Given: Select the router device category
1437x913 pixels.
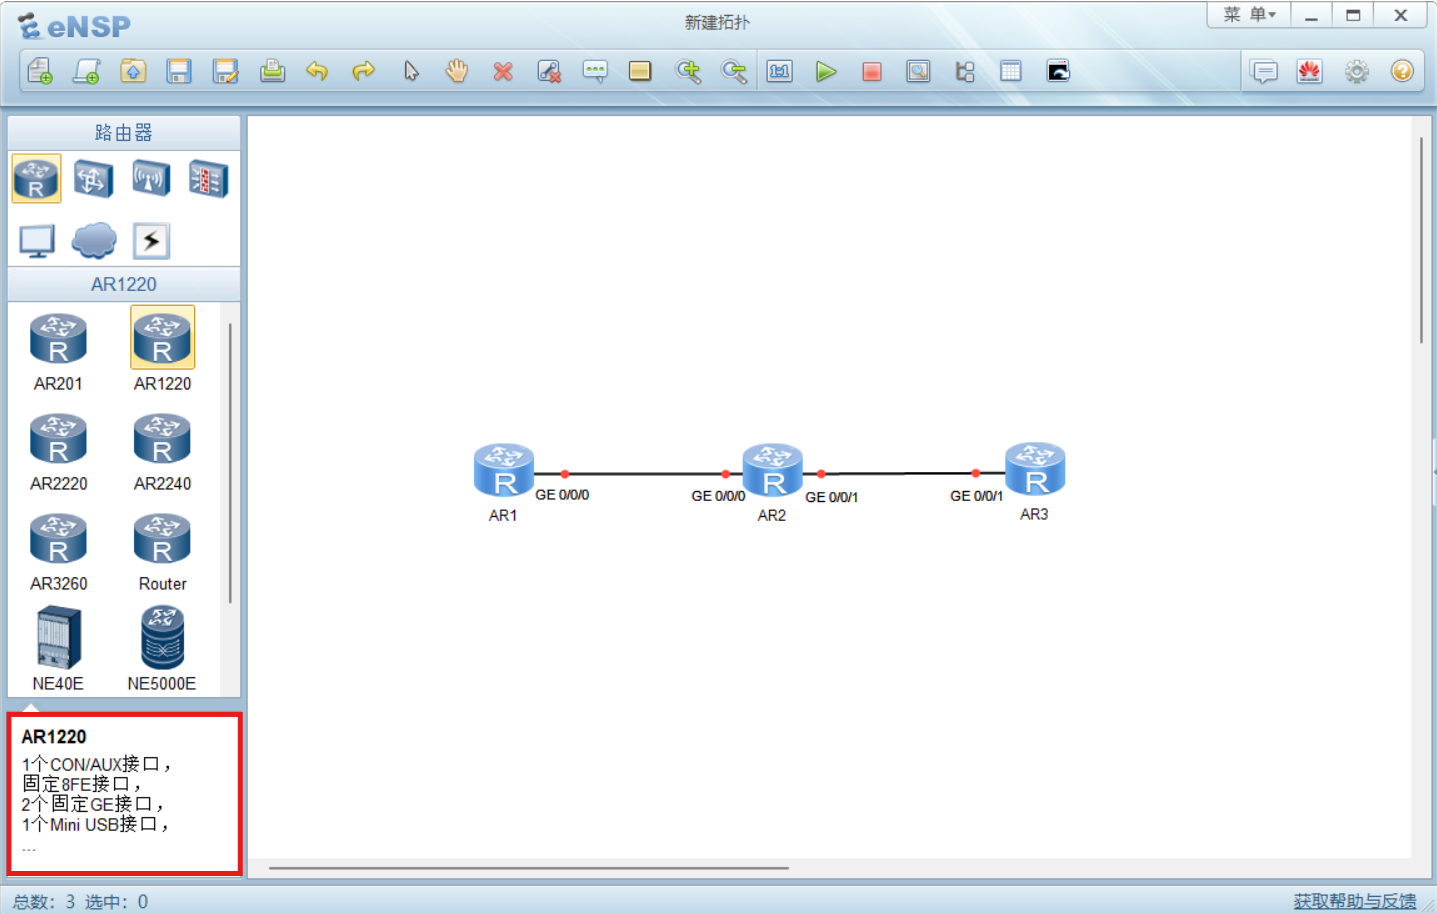Looking at the screenshot, I should (x=36, y=179).
